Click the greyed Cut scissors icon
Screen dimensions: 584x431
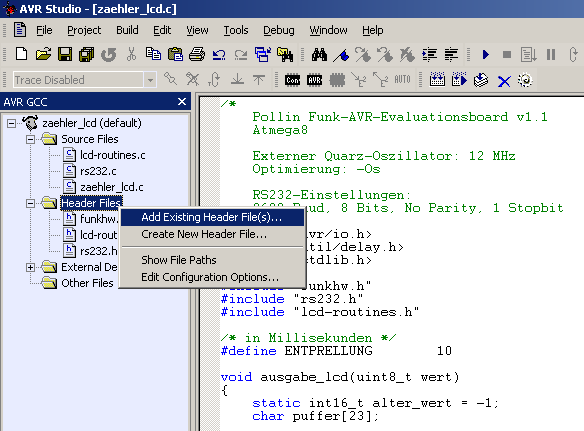(x=131, y=54)
